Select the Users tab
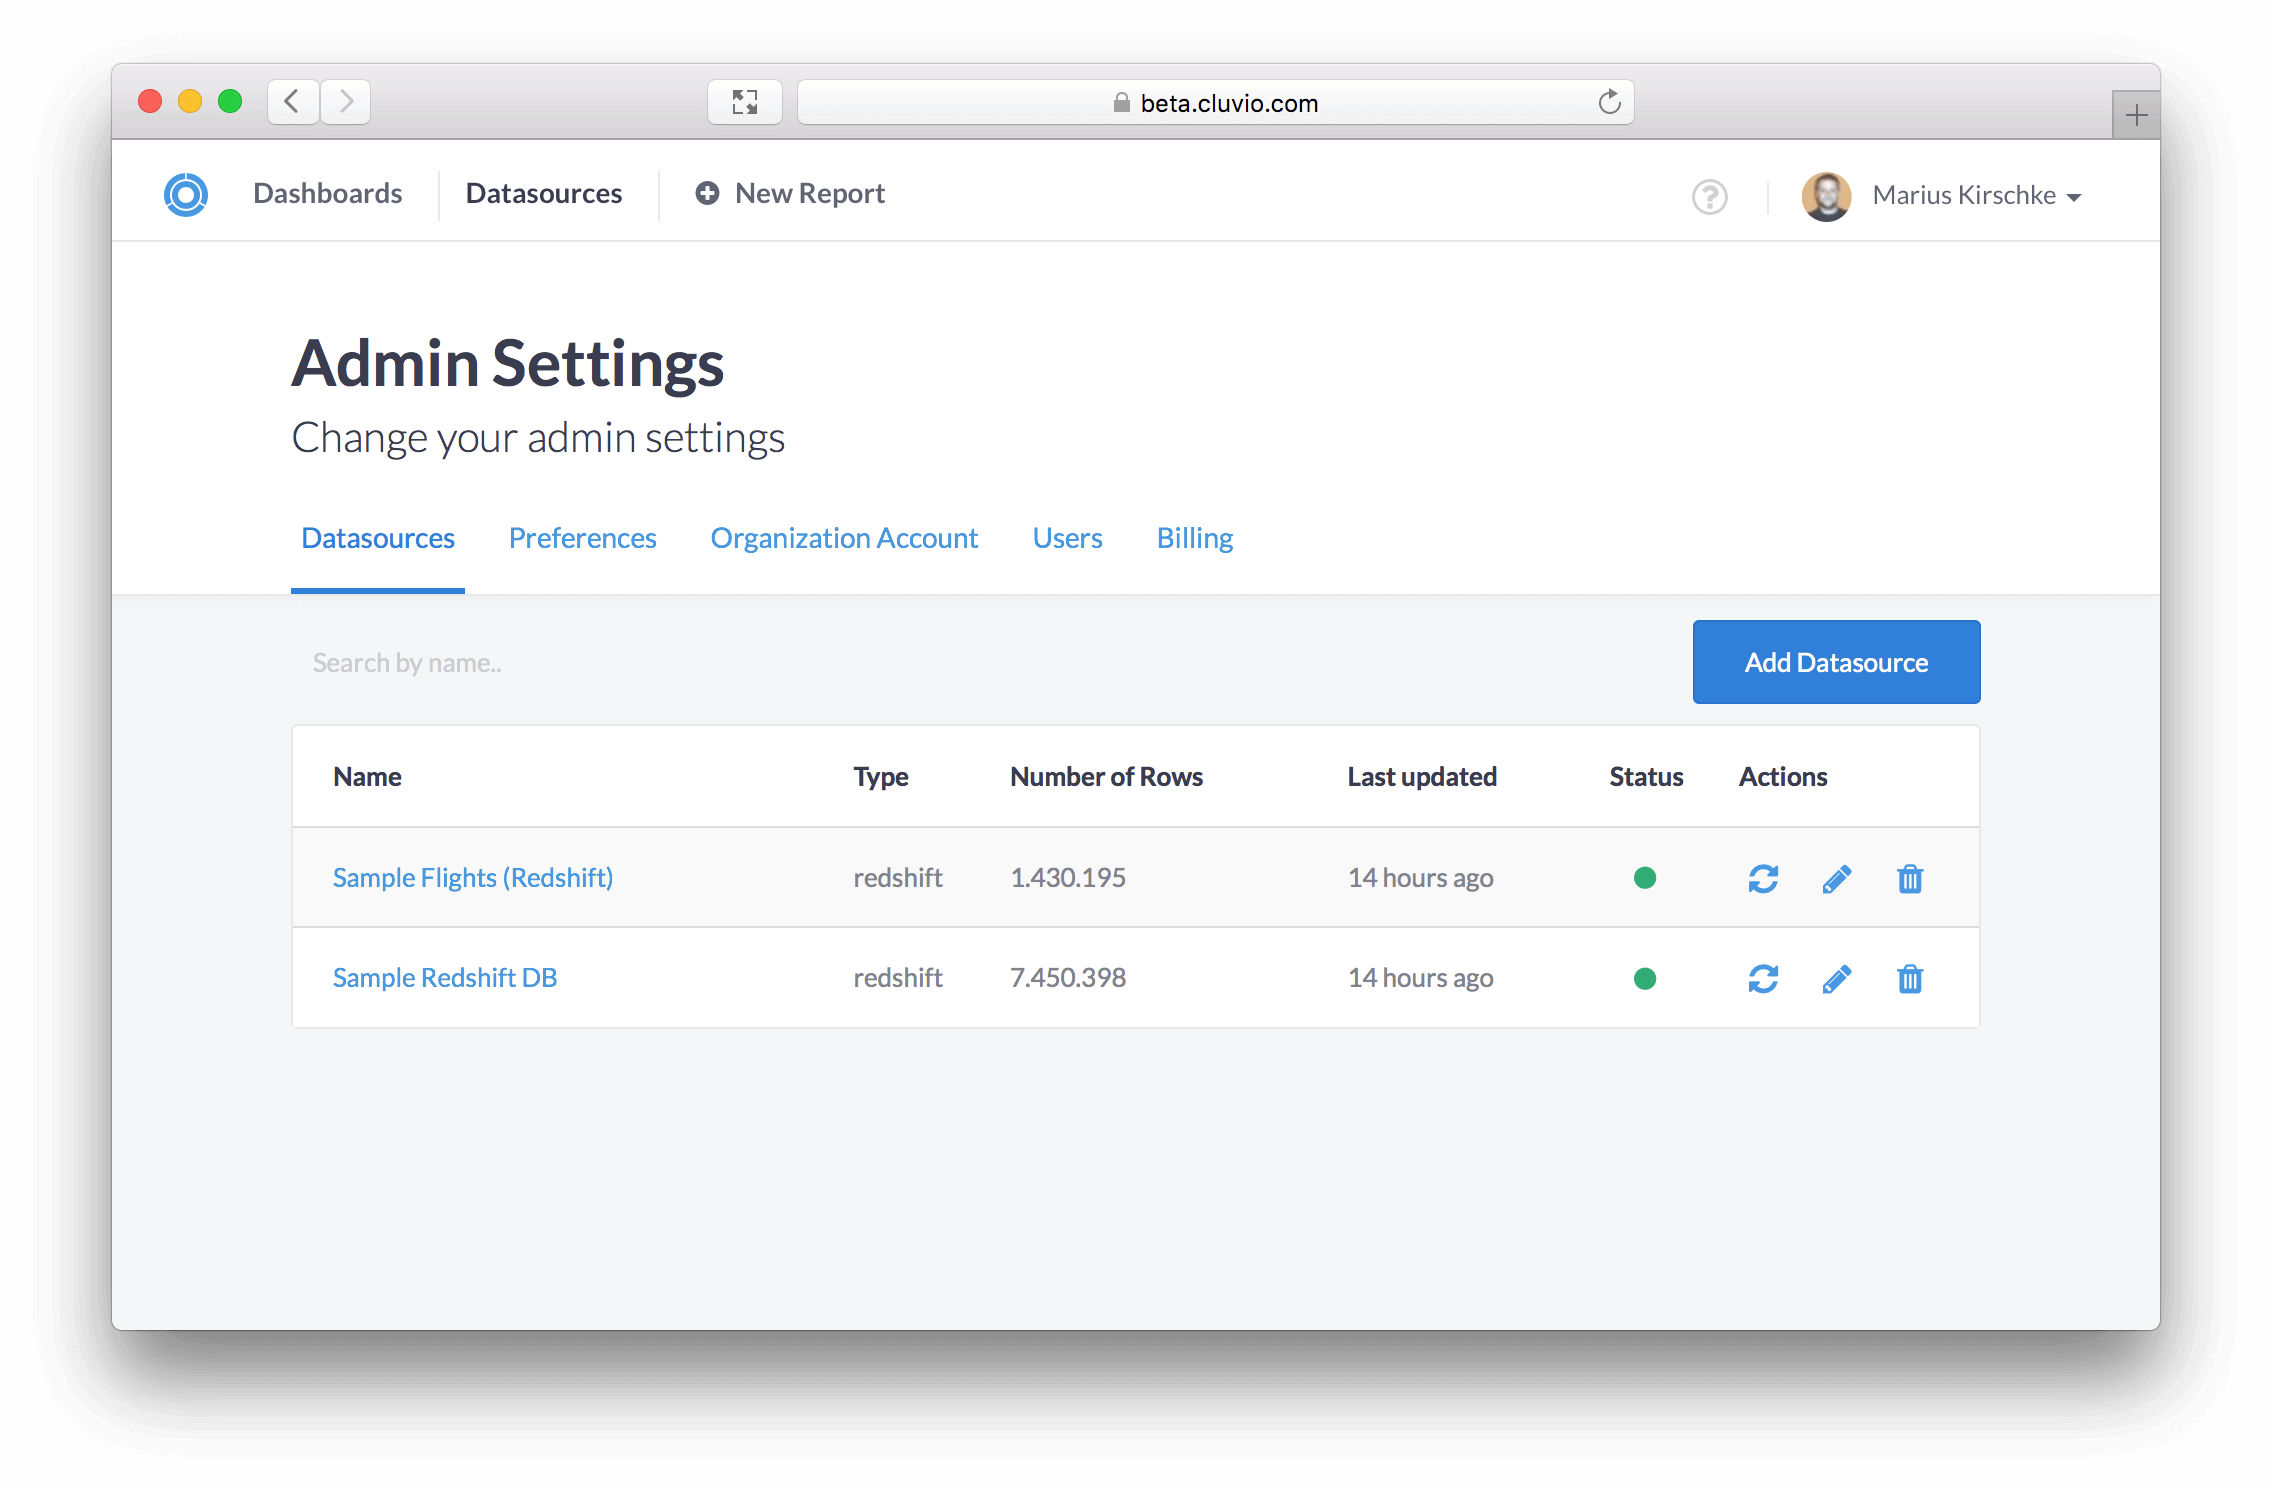 pyautogui.click(x=1067, y=538)
